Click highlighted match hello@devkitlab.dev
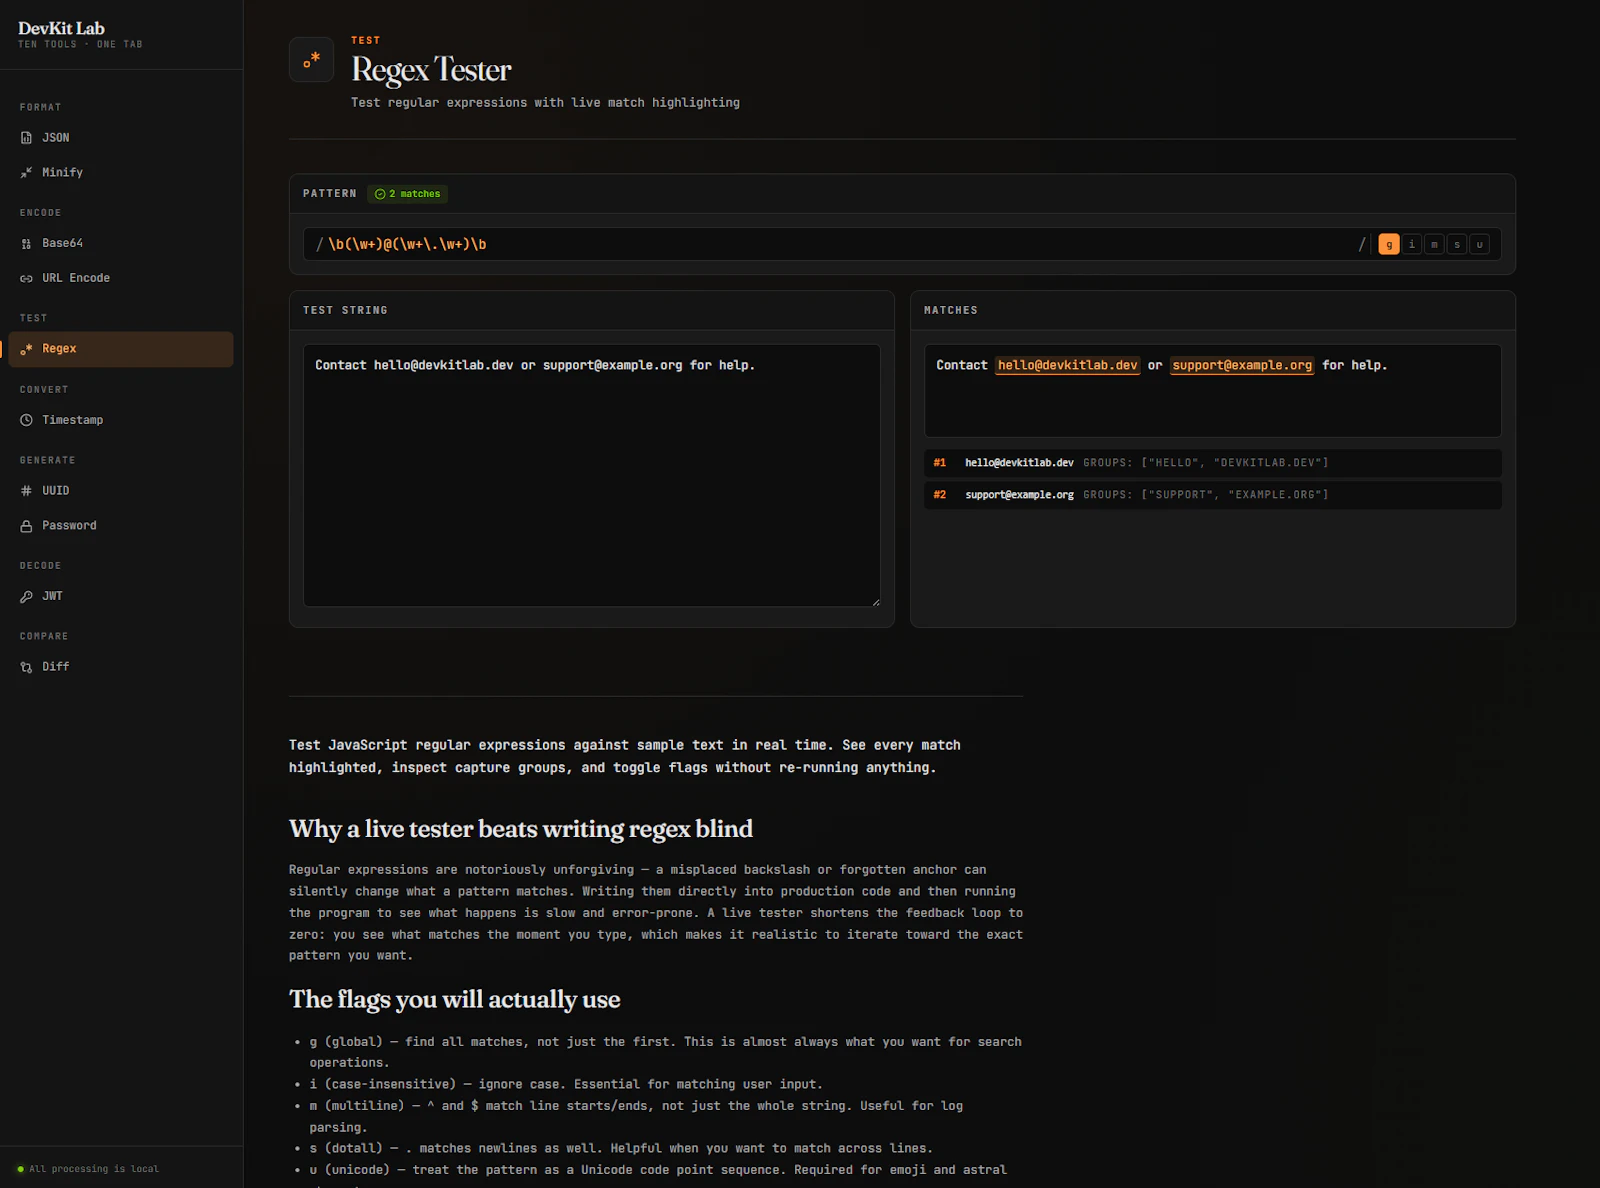 (1067, 366)
